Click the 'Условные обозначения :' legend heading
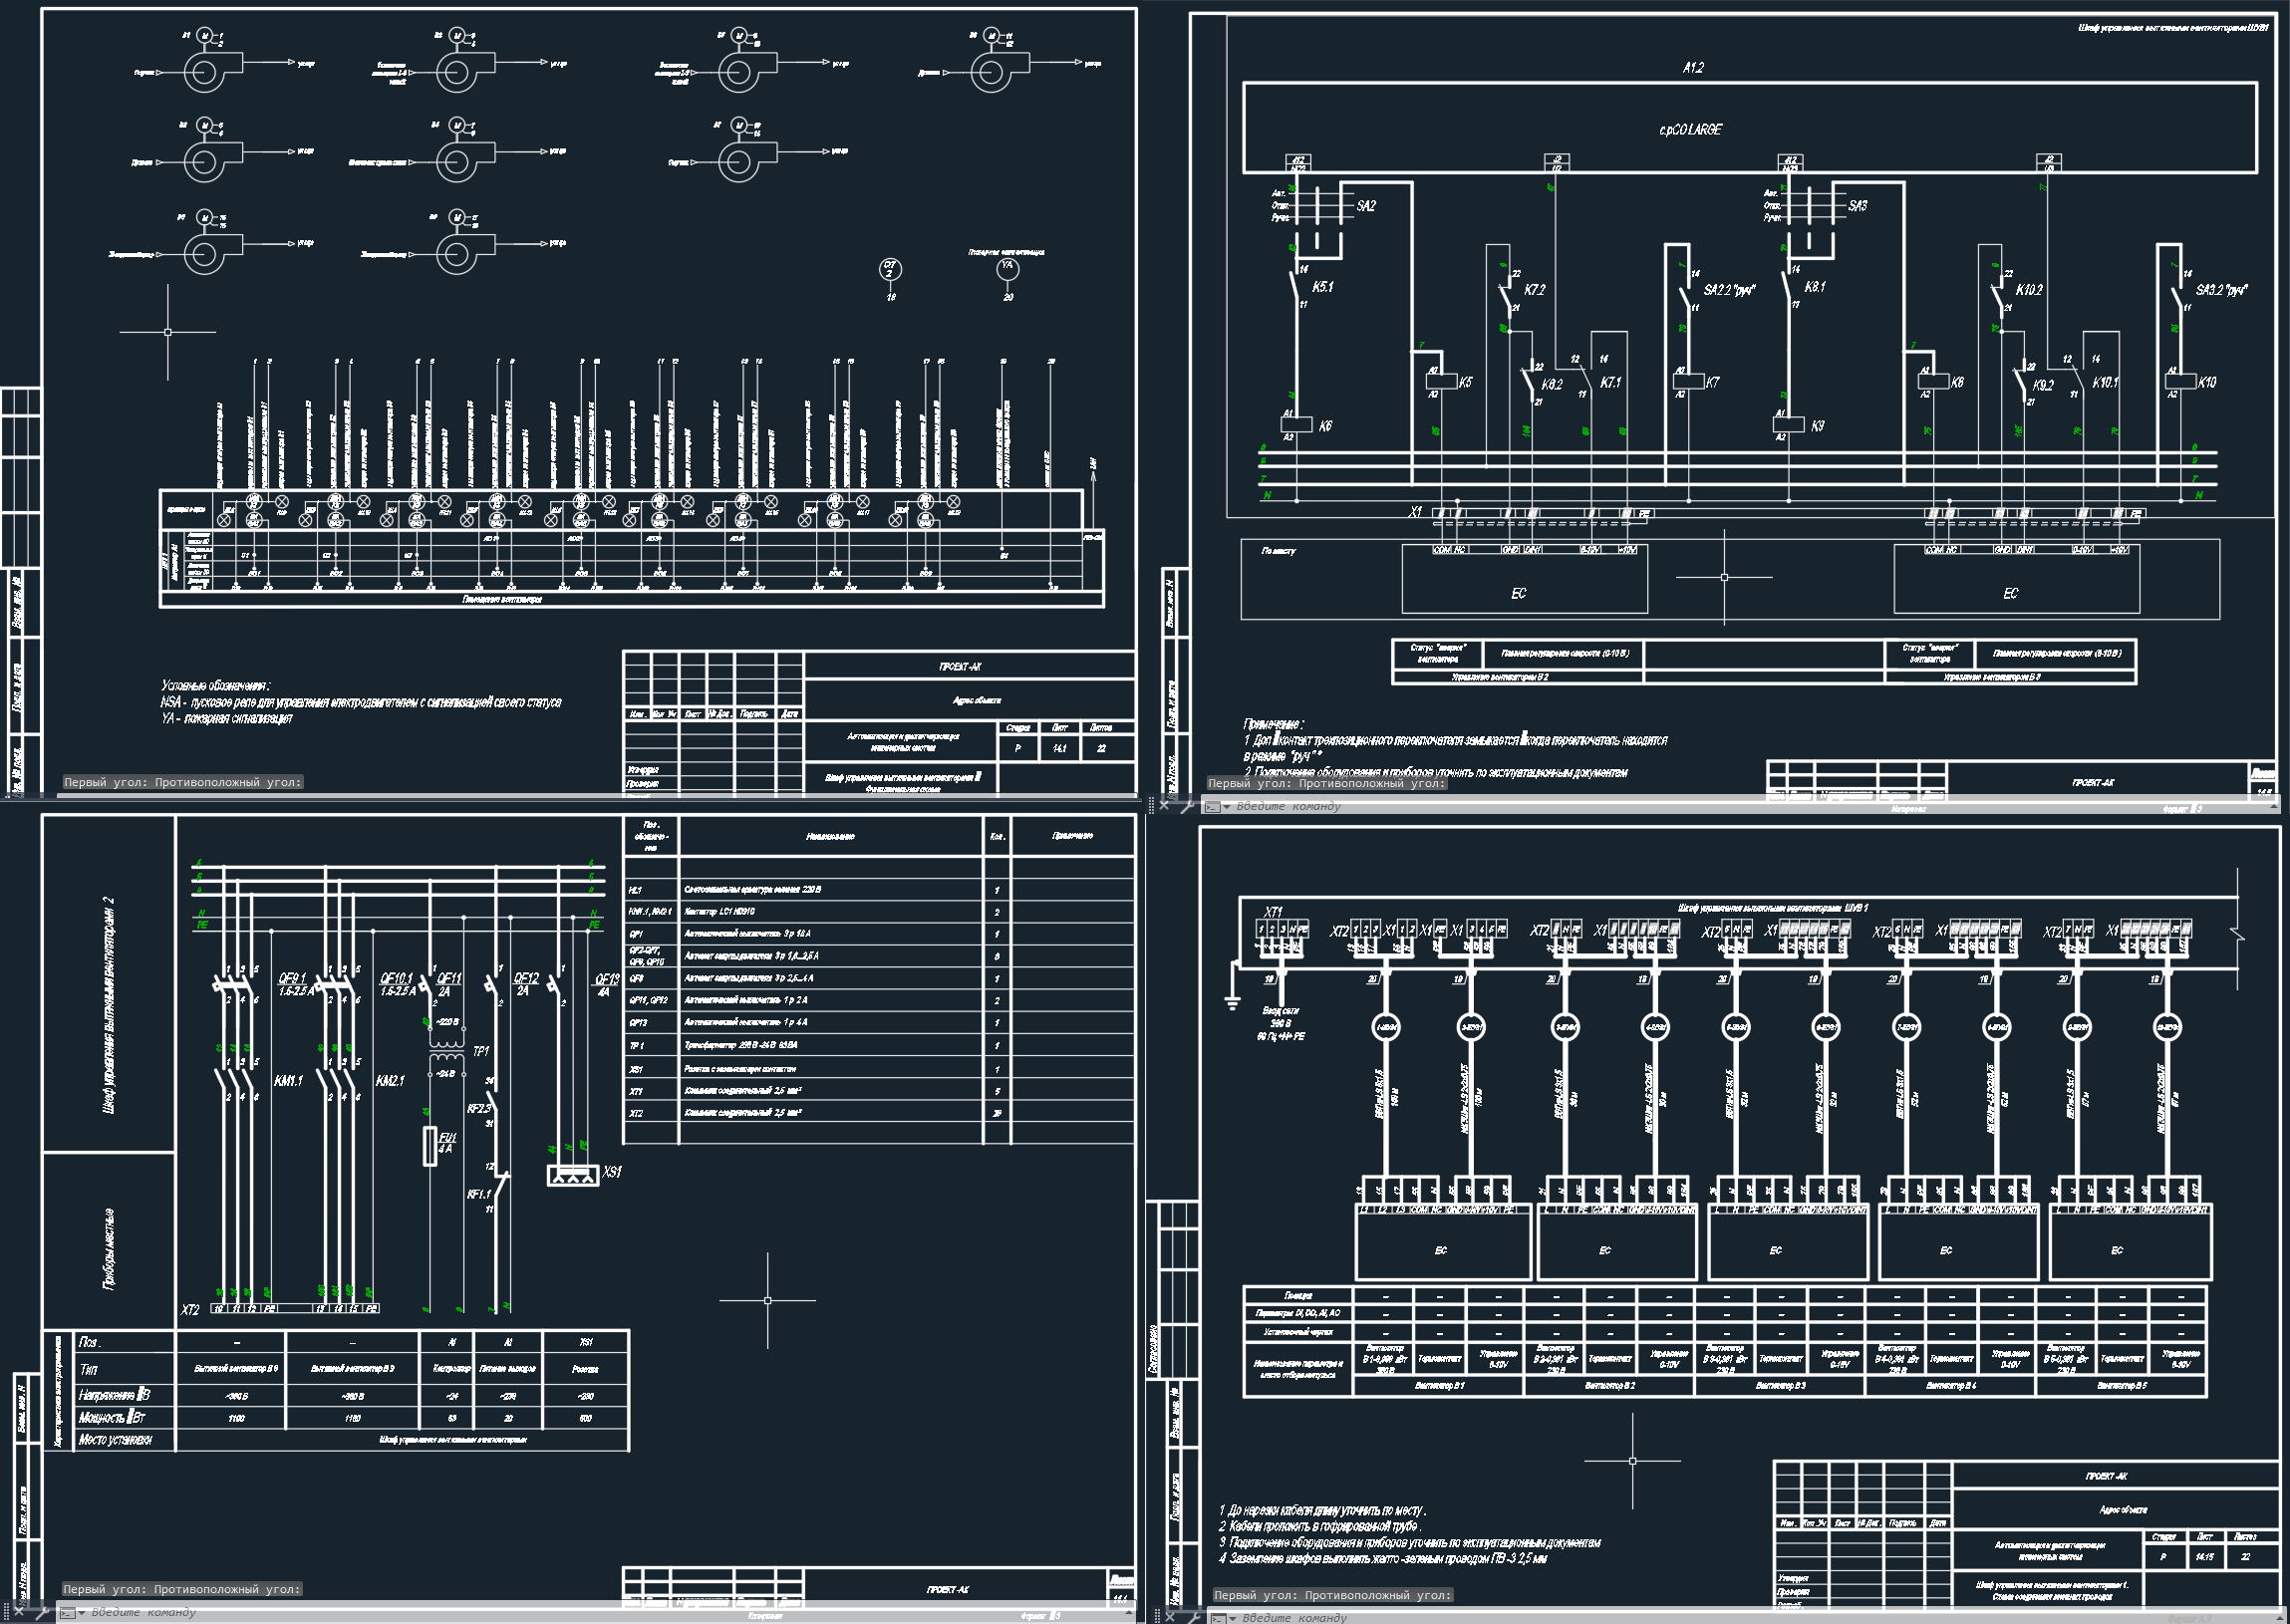 click(215, 686)
